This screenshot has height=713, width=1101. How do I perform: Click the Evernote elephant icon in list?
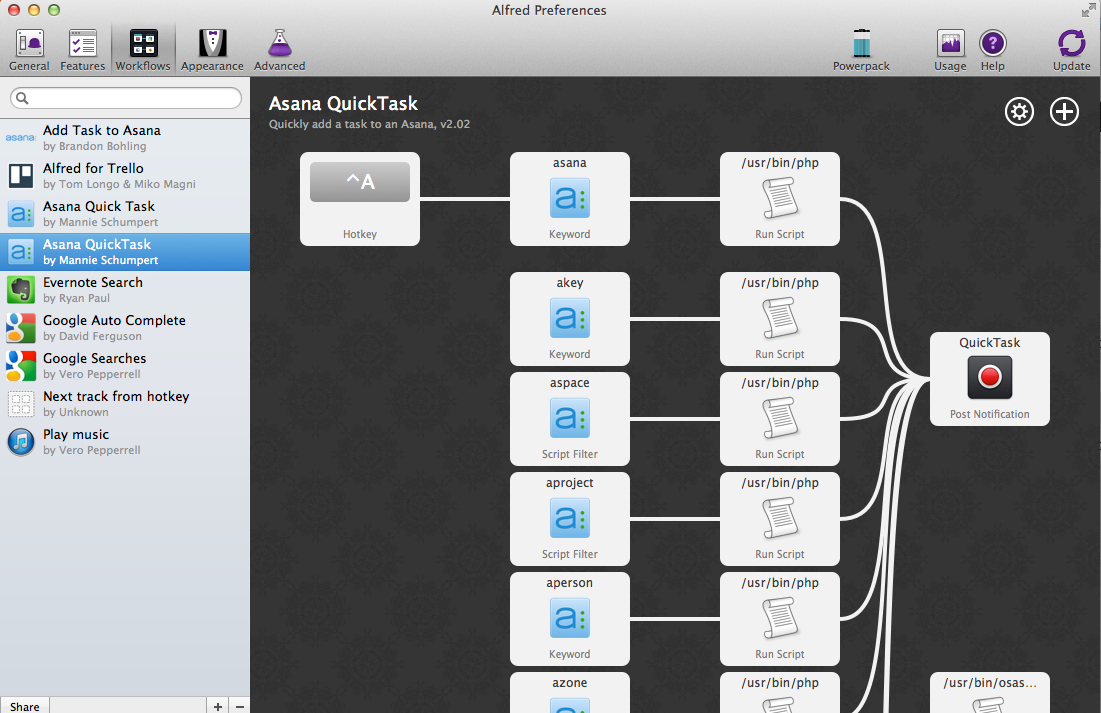coord(21,289)
